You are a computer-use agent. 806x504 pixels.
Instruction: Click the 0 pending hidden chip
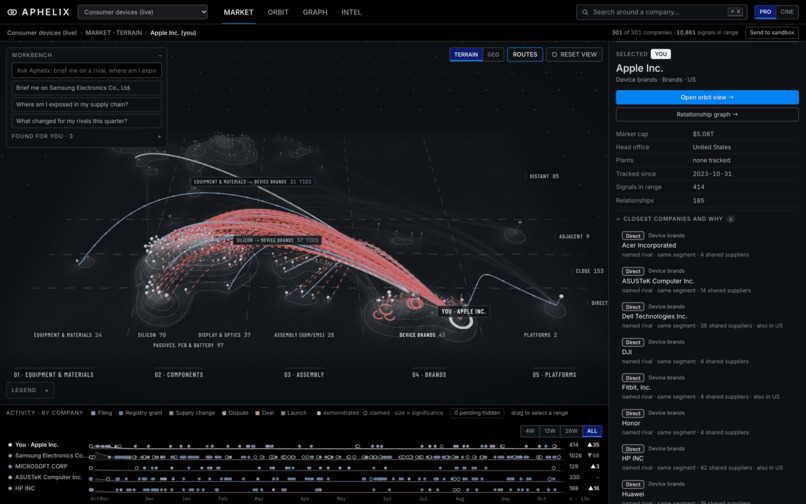[x=477, y=413]
